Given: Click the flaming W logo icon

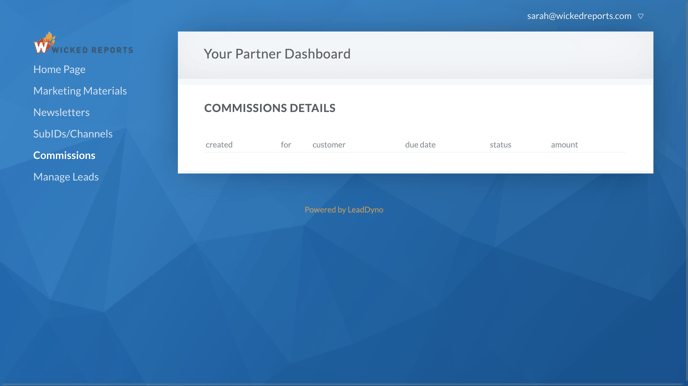Looking at the screenshot, I should tap(44, 43).
